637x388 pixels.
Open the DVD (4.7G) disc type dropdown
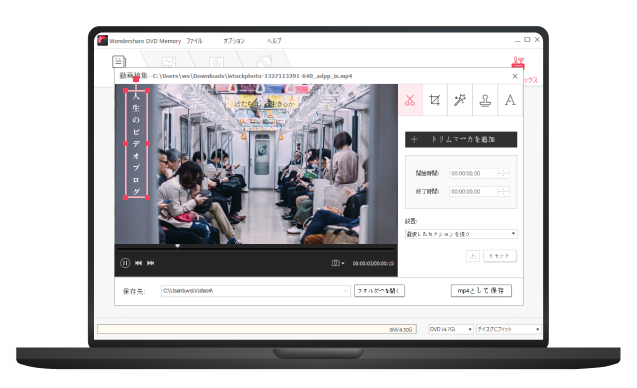[x=451, y=329]
